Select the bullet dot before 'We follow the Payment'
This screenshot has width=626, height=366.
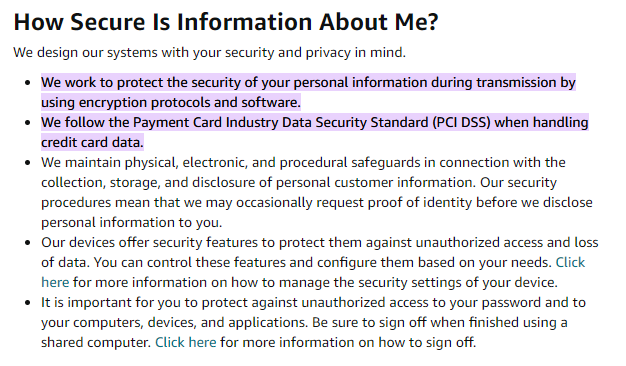pyautogui.click(x=28, y=123)
